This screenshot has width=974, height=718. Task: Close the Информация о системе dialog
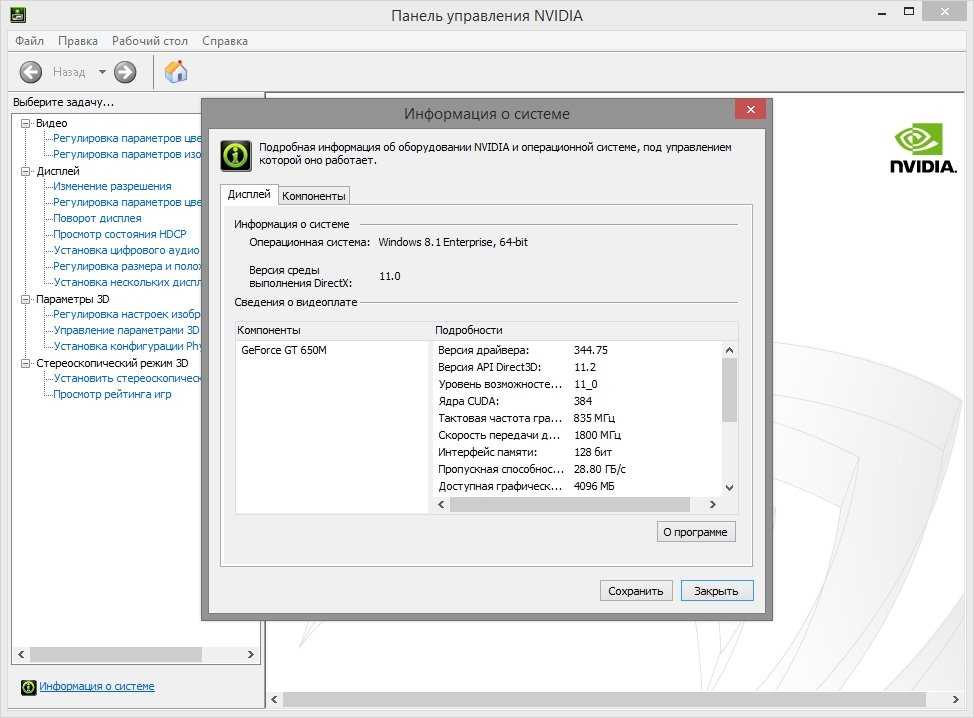click(750, 110)
